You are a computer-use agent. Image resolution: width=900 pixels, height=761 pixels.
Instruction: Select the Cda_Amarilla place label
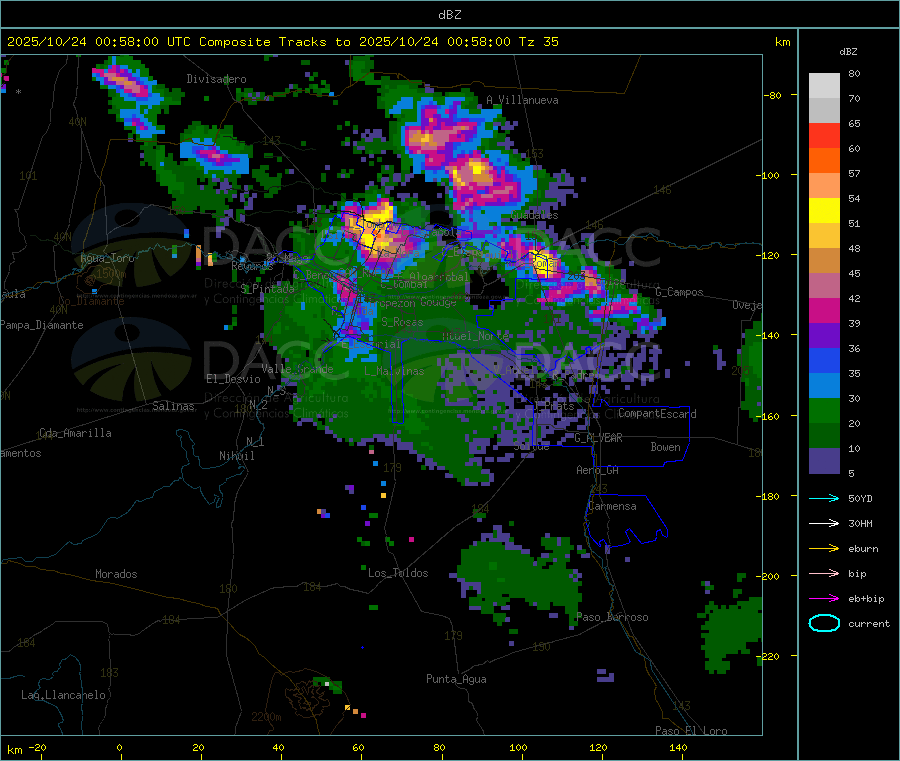click(75, 433)
